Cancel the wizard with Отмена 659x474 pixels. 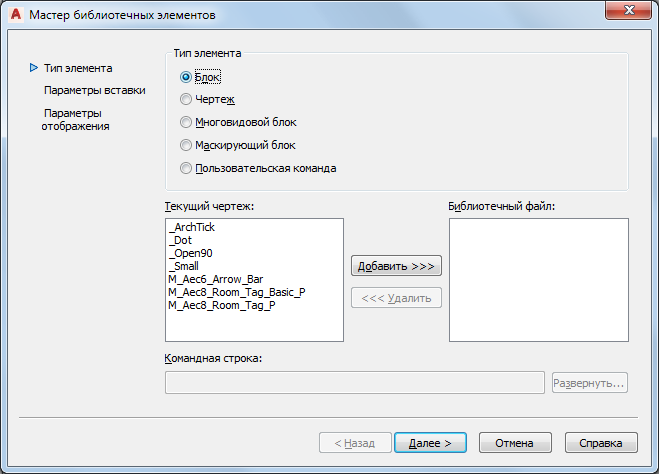515,443
